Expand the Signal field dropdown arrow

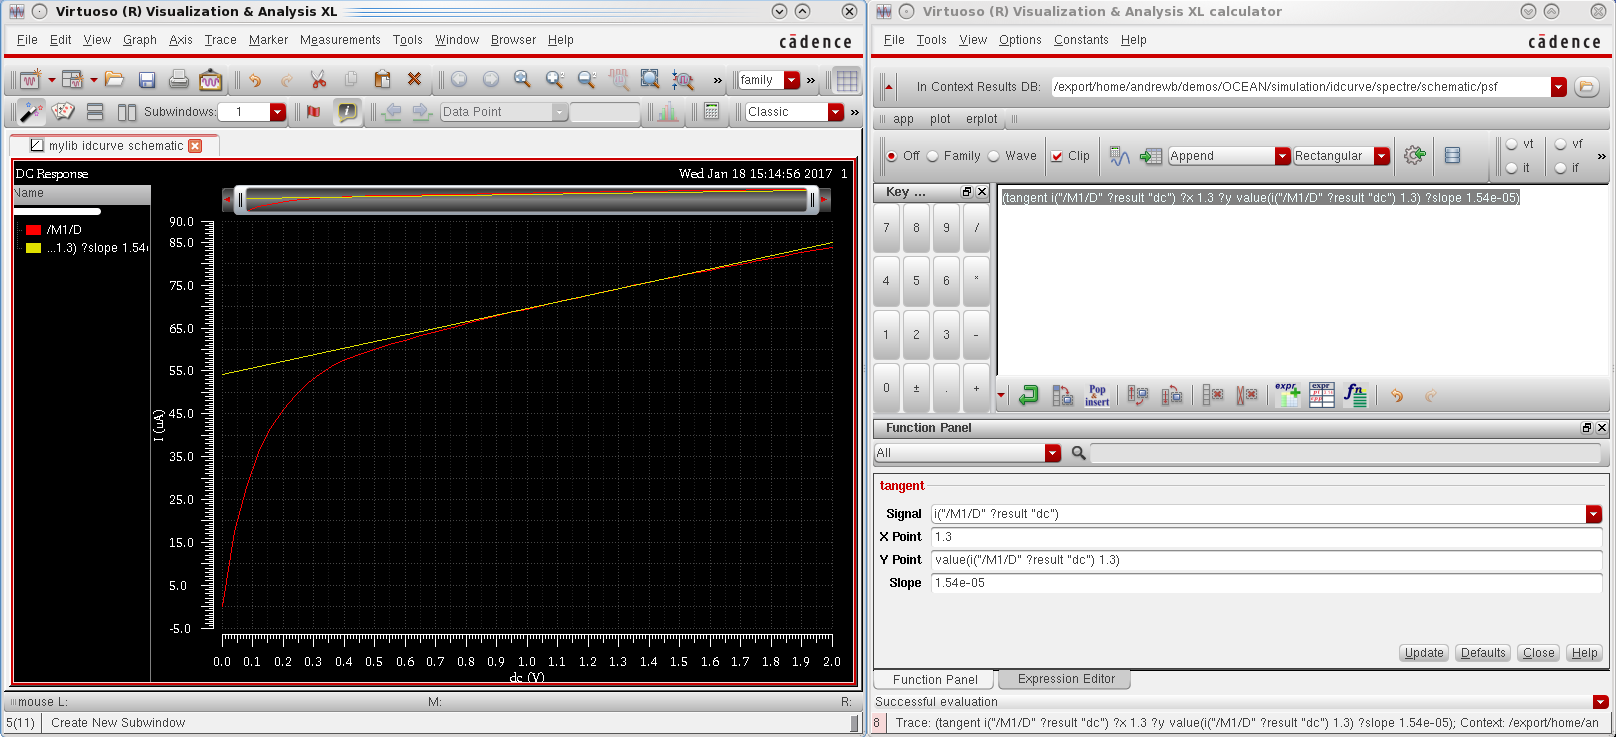pyautogui.click(x=1594, y=514)
